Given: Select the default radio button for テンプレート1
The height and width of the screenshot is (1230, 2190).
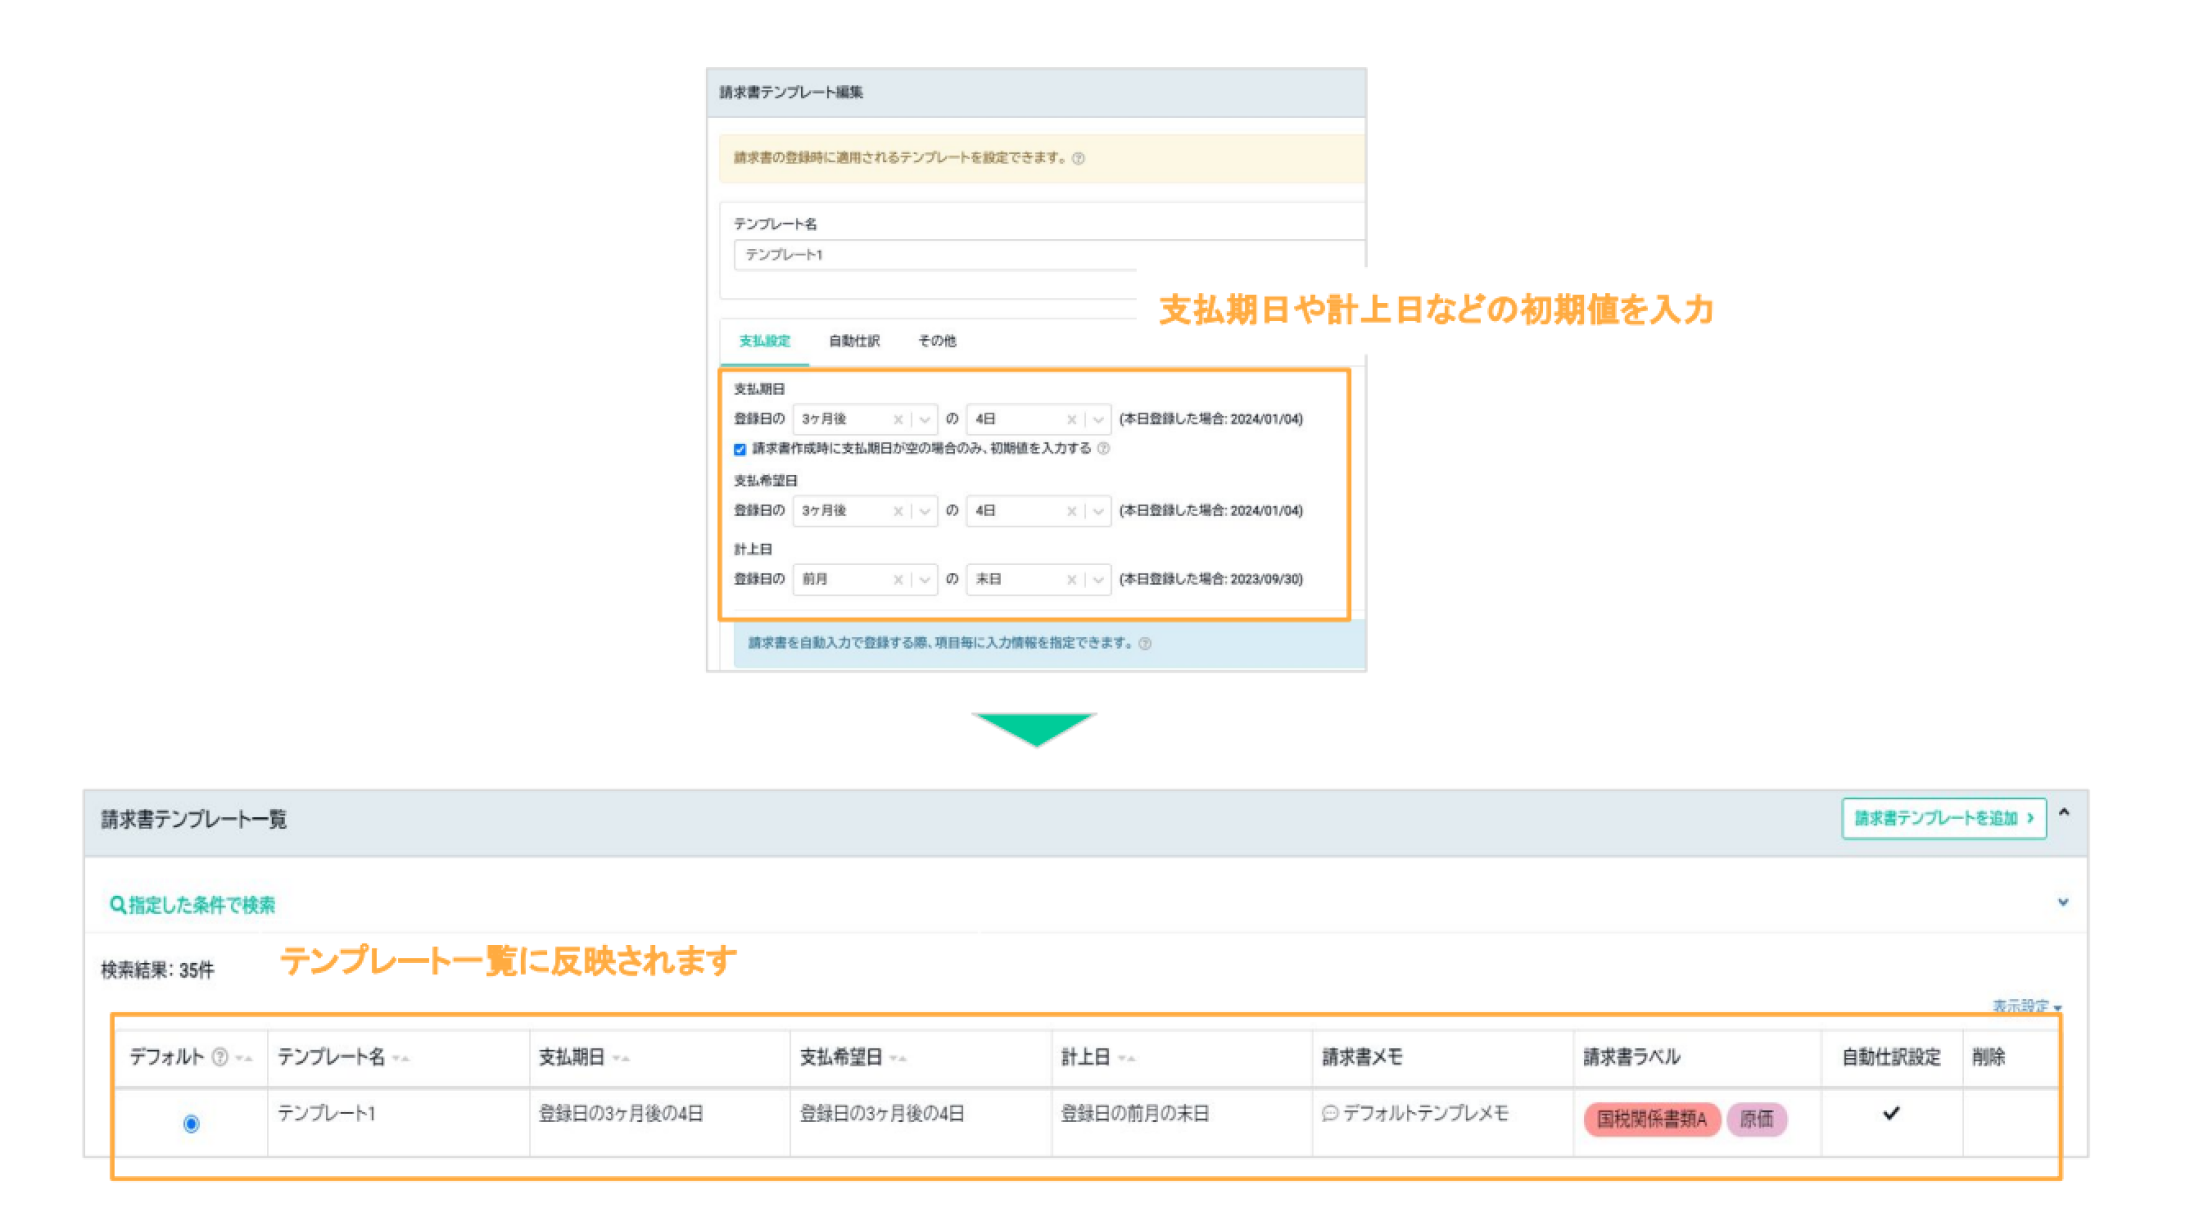Looking at the screenshot, I should (x=191, y=1124).
